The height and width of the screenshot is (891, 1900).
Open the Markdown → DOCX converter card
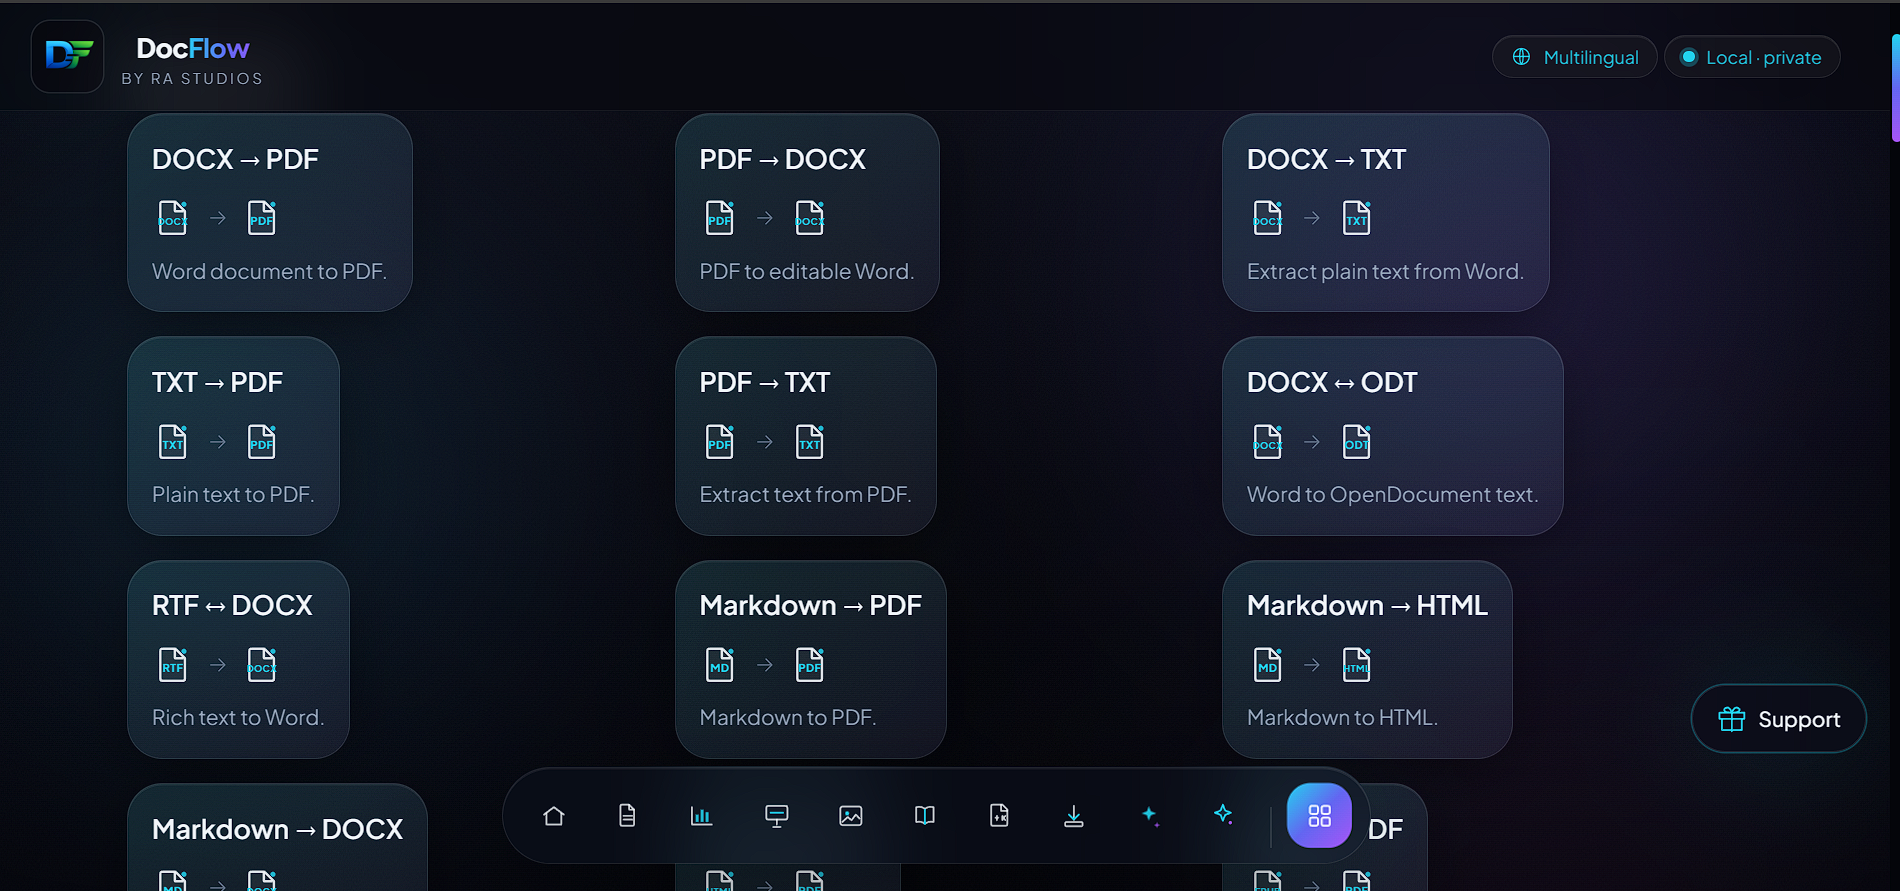click(277, 837)
